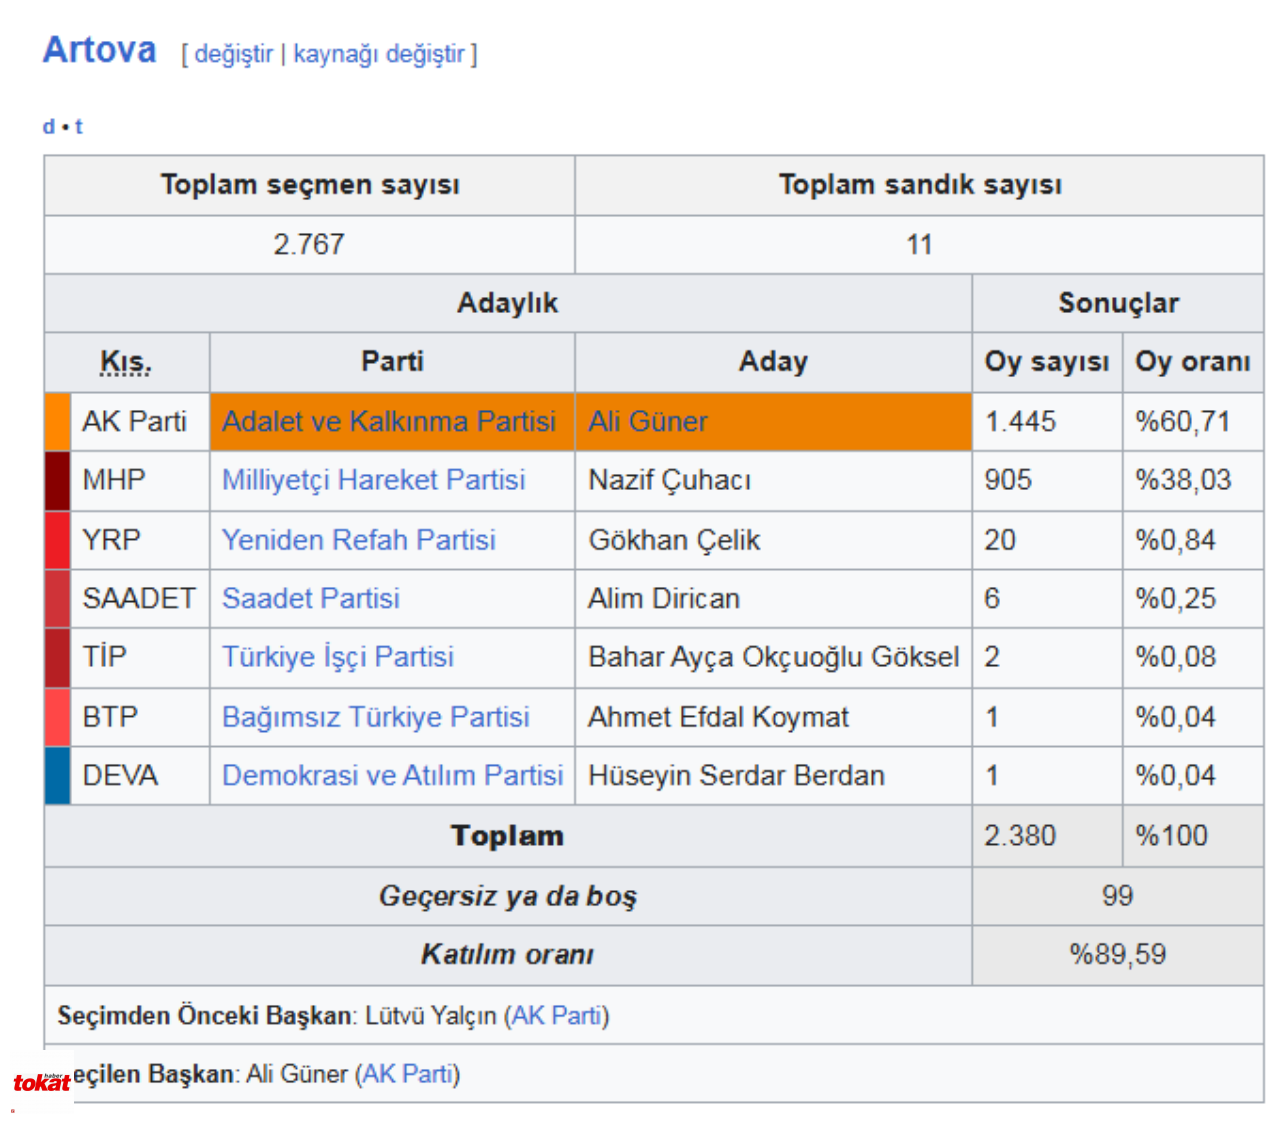The height and width of the screenshot is (1124, 1280).
Task: Open AK Parti link after Seçilen Başkan
Action: click(x=407, y=1074)
